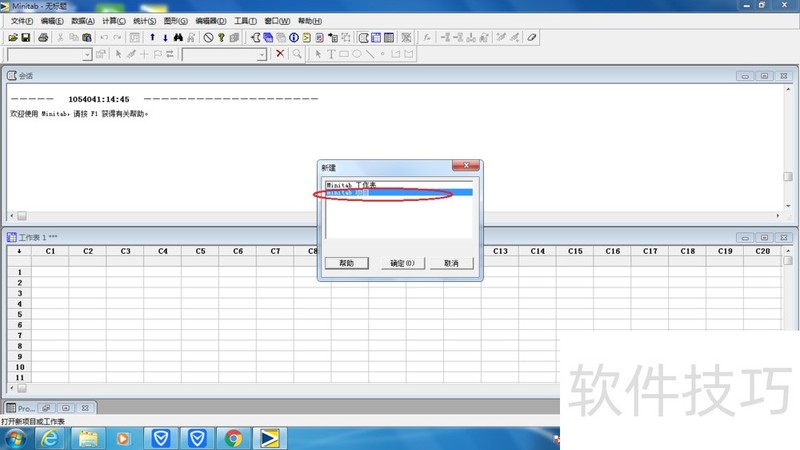Show the worksheet window toolbar icon
Image resolution: width=800 pixels, height=450 pixels.
(x=376, y=38)
